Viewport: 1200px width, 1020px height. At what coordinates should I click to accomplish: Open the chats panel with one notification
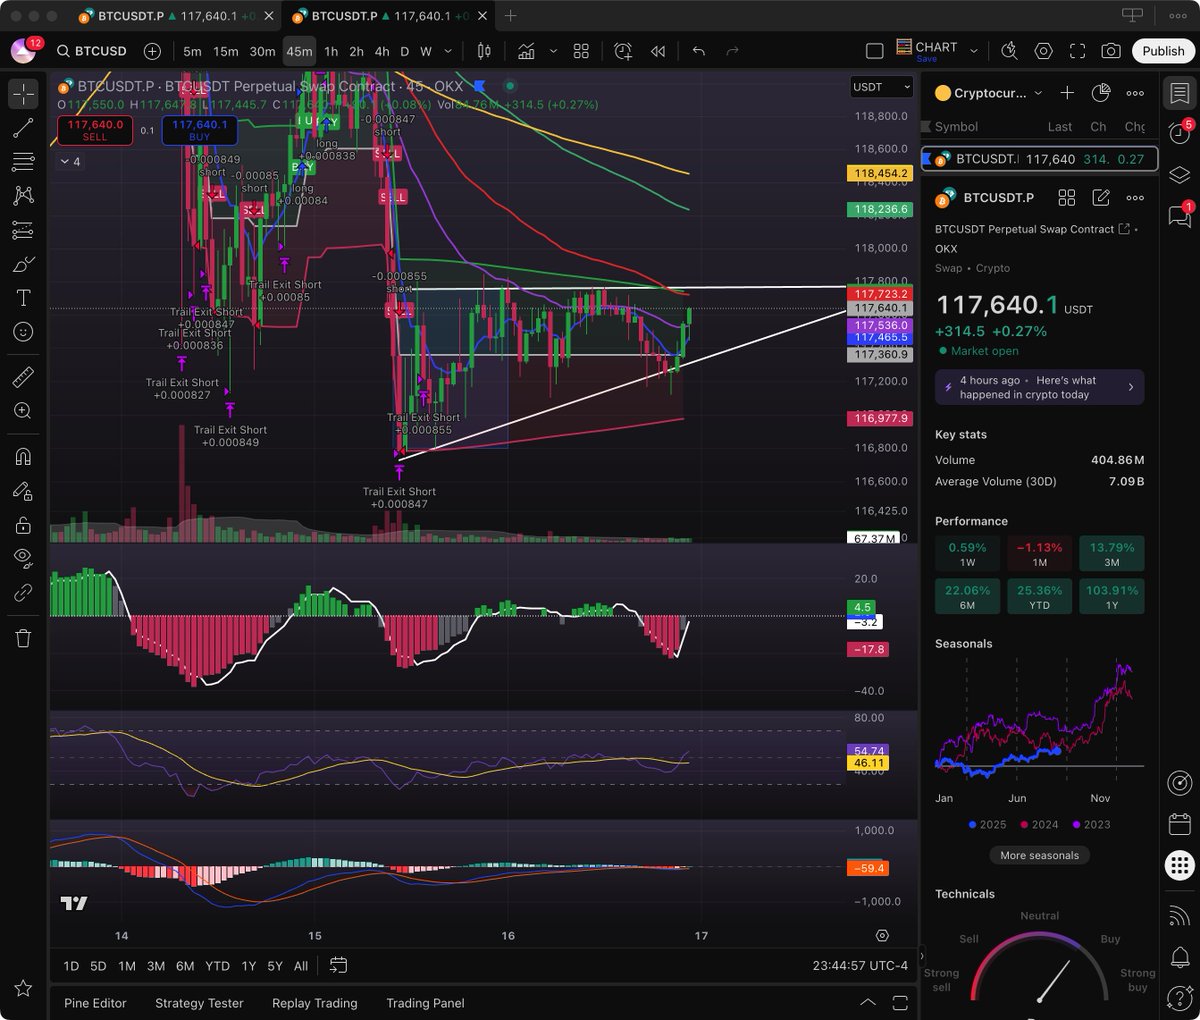point(1180,216)
